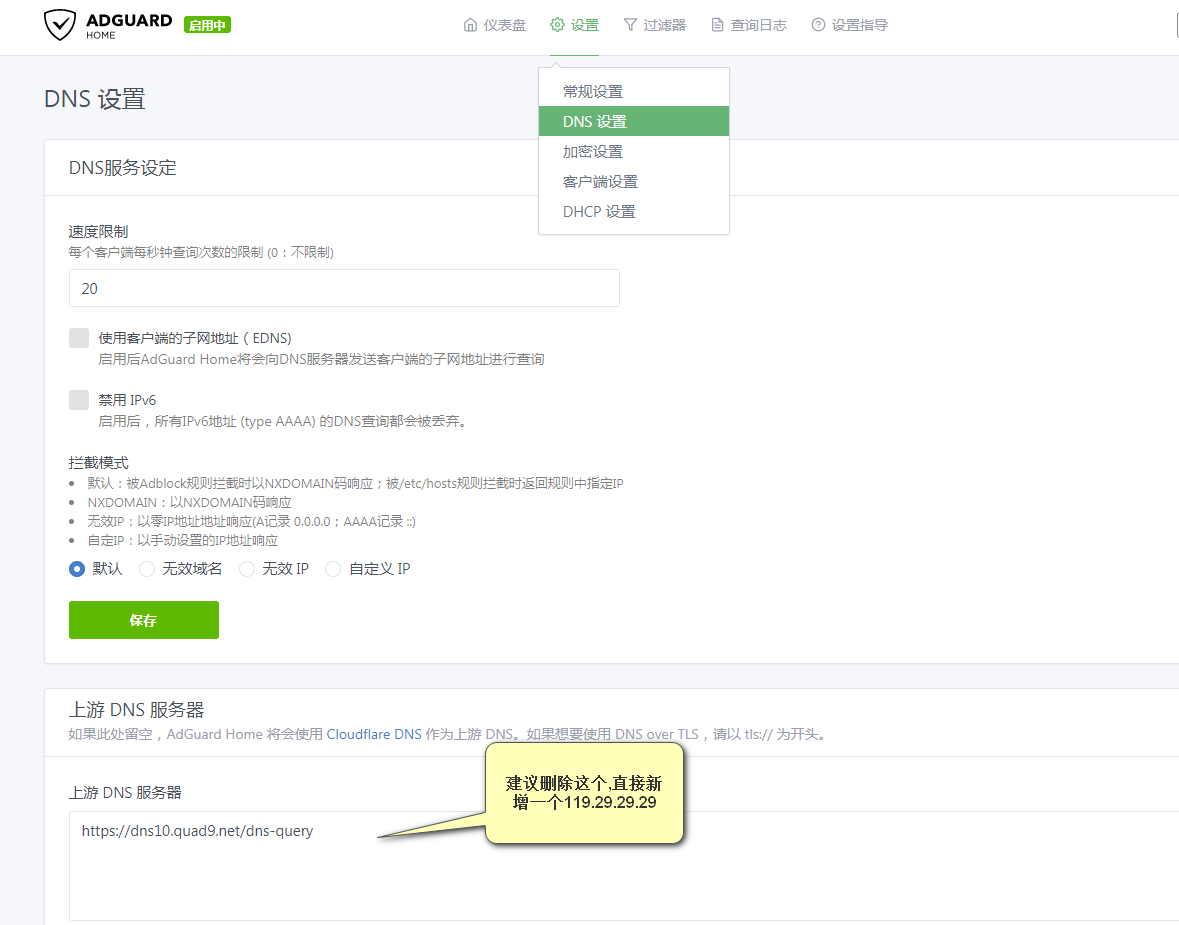Click the AdGuard Home shield logo
The width and height of the screenshot is (1179, 925).
[x=60, y=25]
